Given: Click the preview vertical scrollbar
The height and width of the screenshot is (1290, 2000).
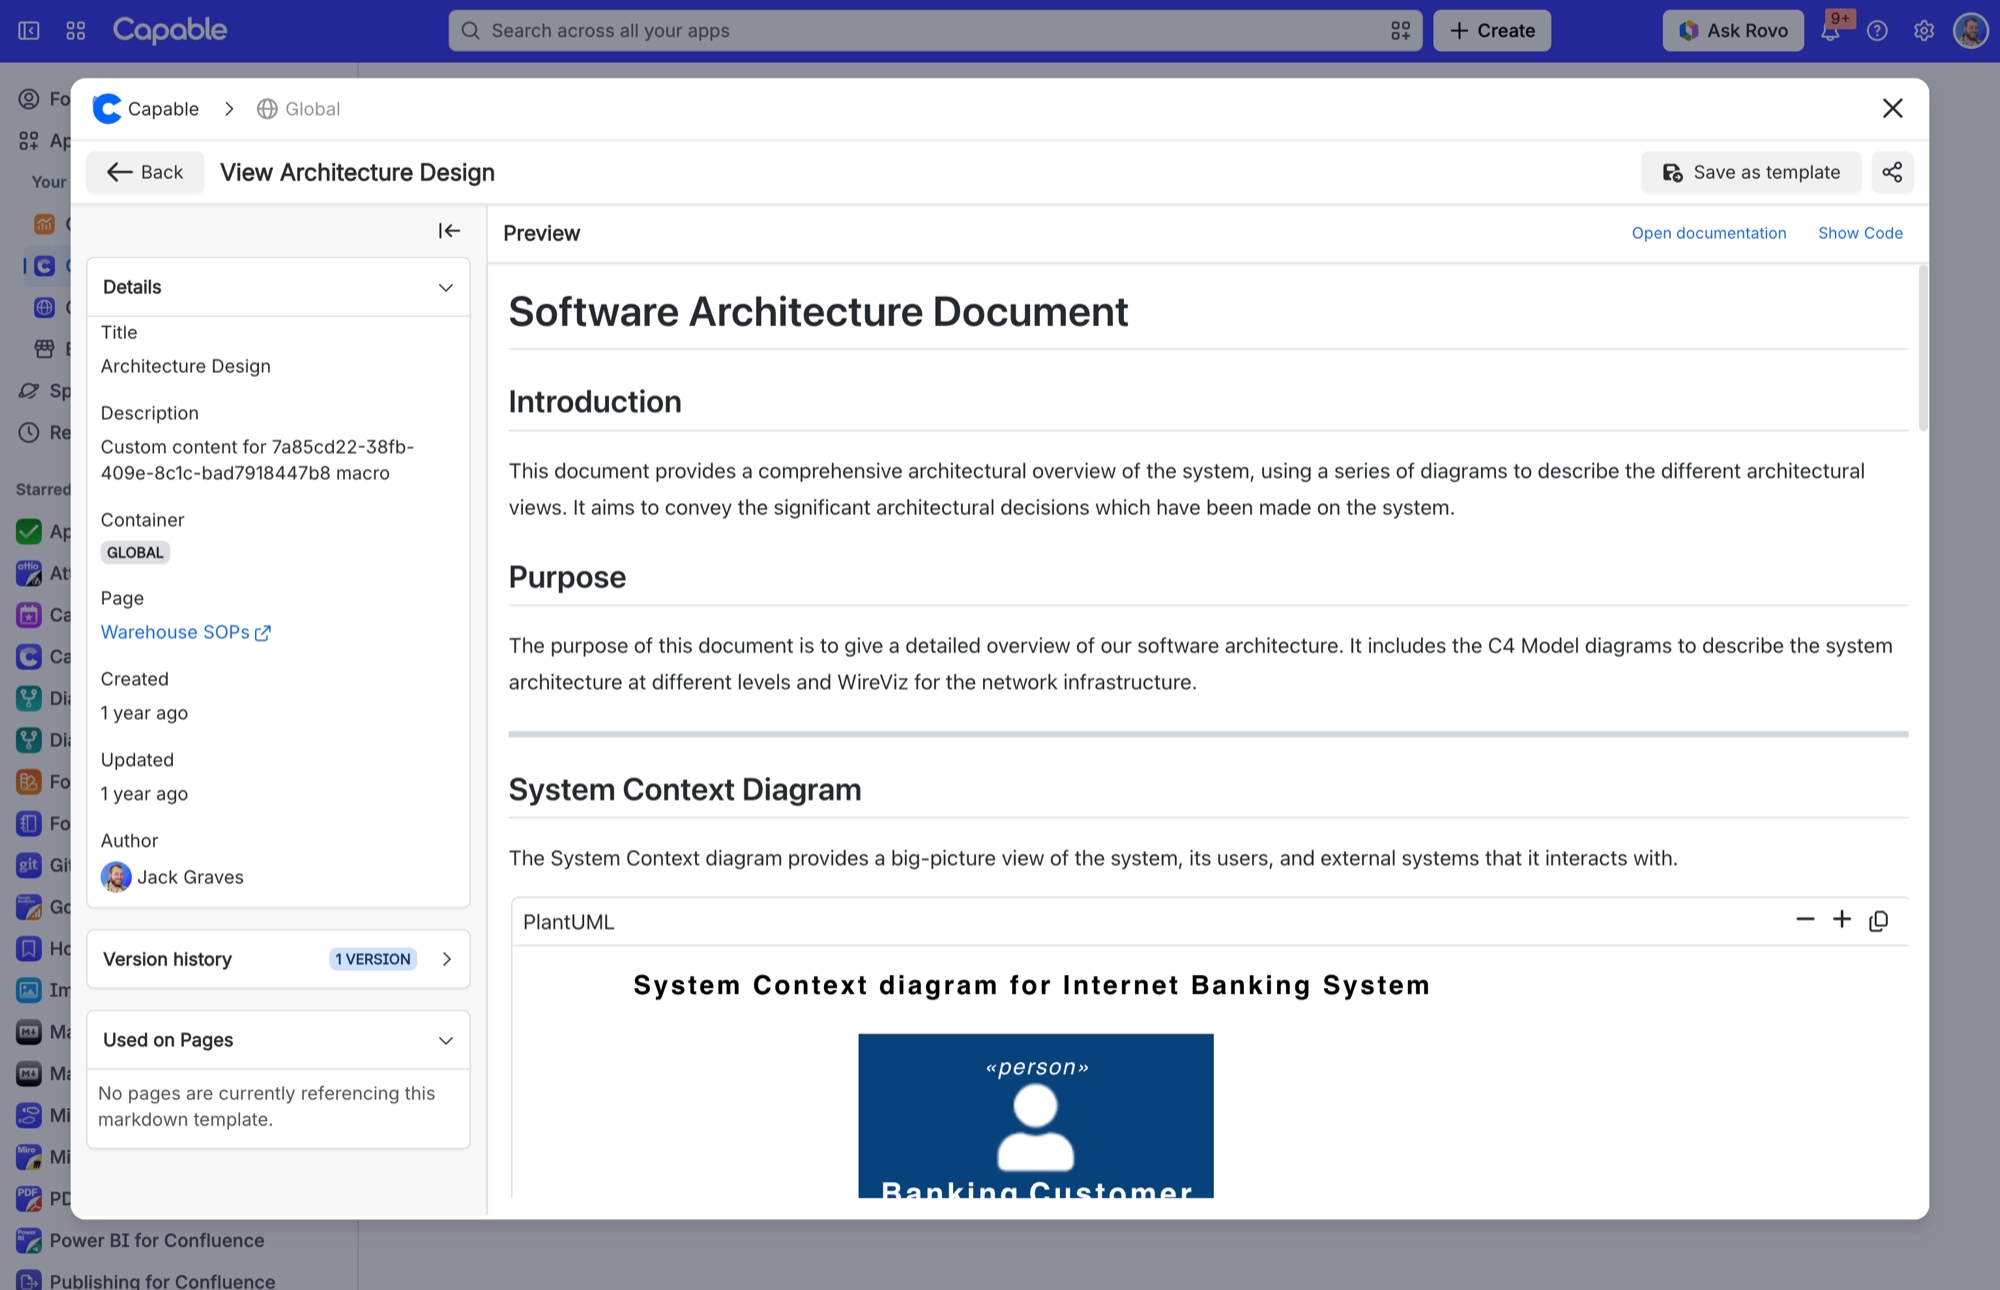Looking at the screenshot, I should [x=1922, y=348].
